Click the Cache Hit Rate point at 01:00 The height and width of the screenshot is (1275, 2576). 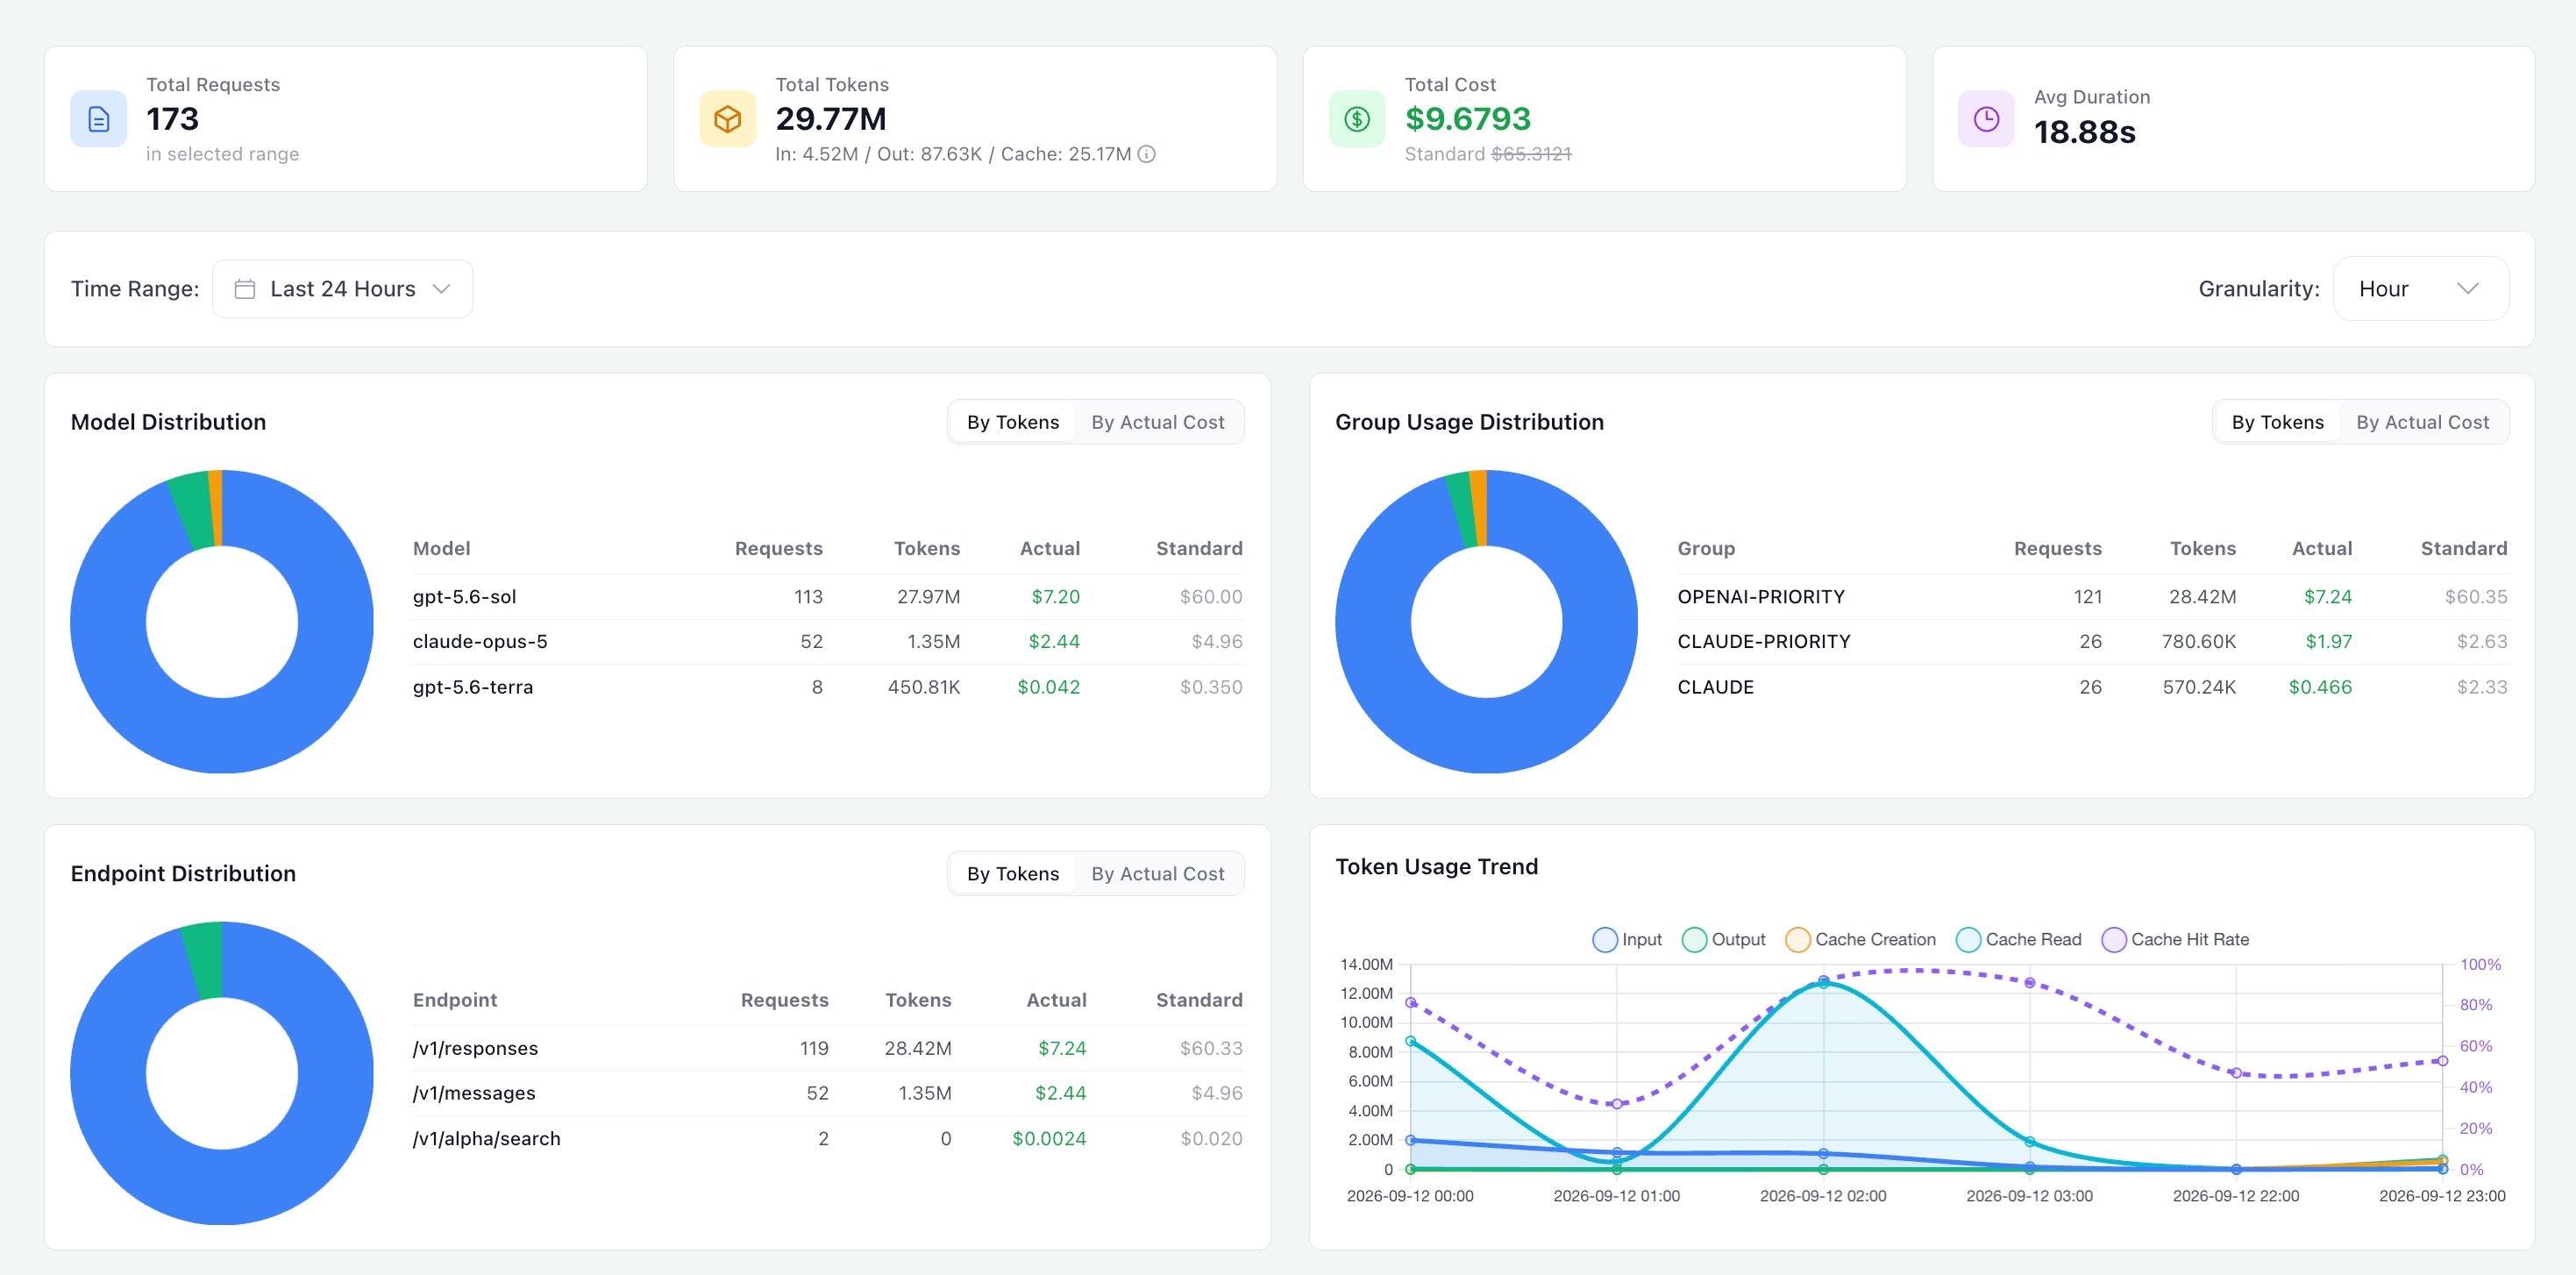(x=1616, y=1104)
